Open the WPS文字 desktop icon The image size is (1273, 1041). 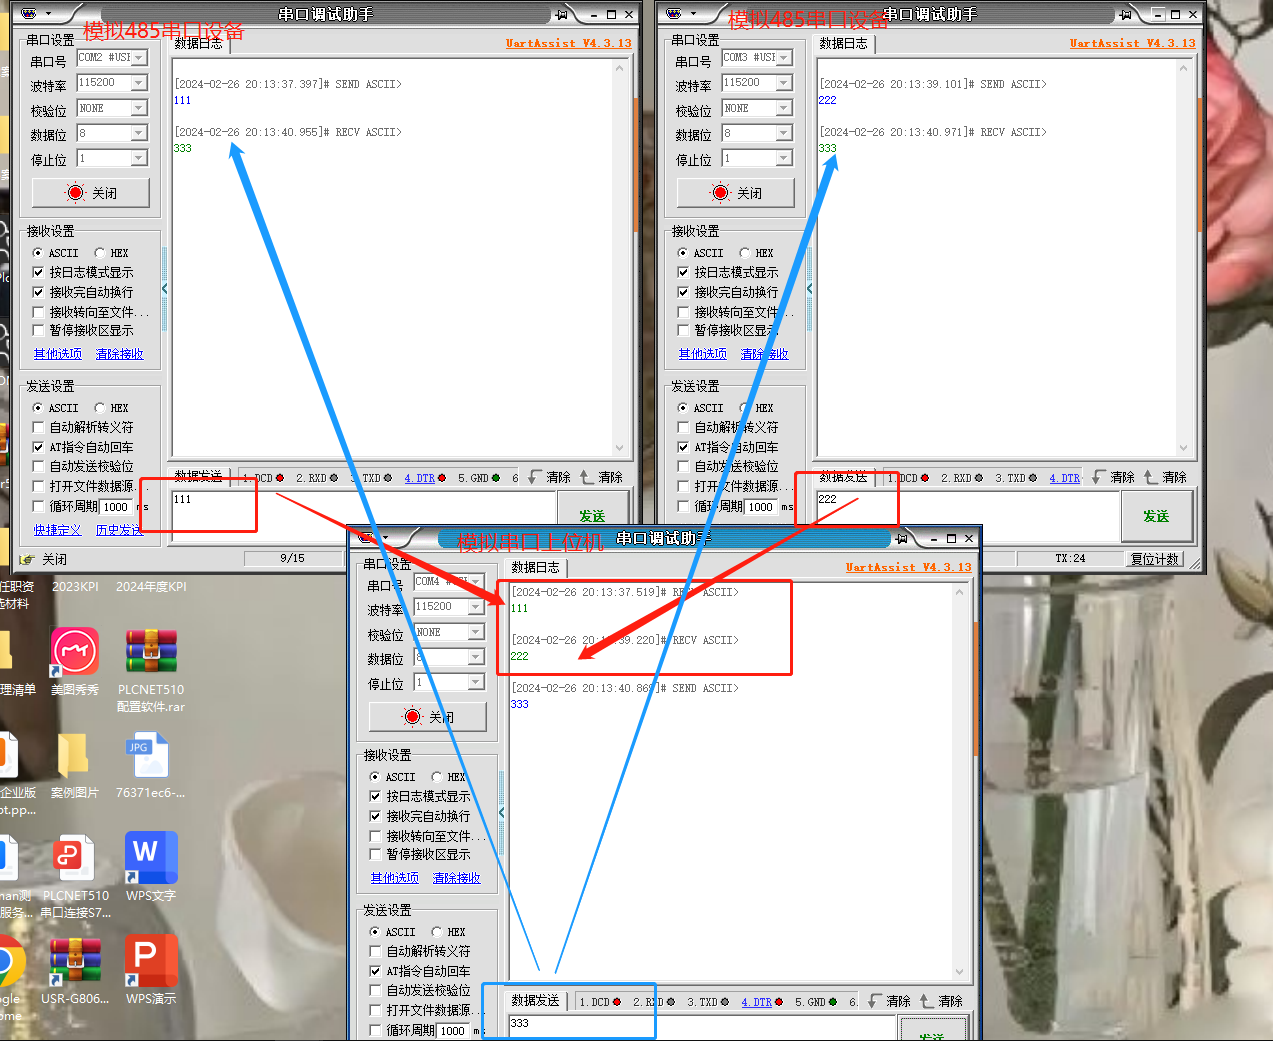(x=151, y=858)
